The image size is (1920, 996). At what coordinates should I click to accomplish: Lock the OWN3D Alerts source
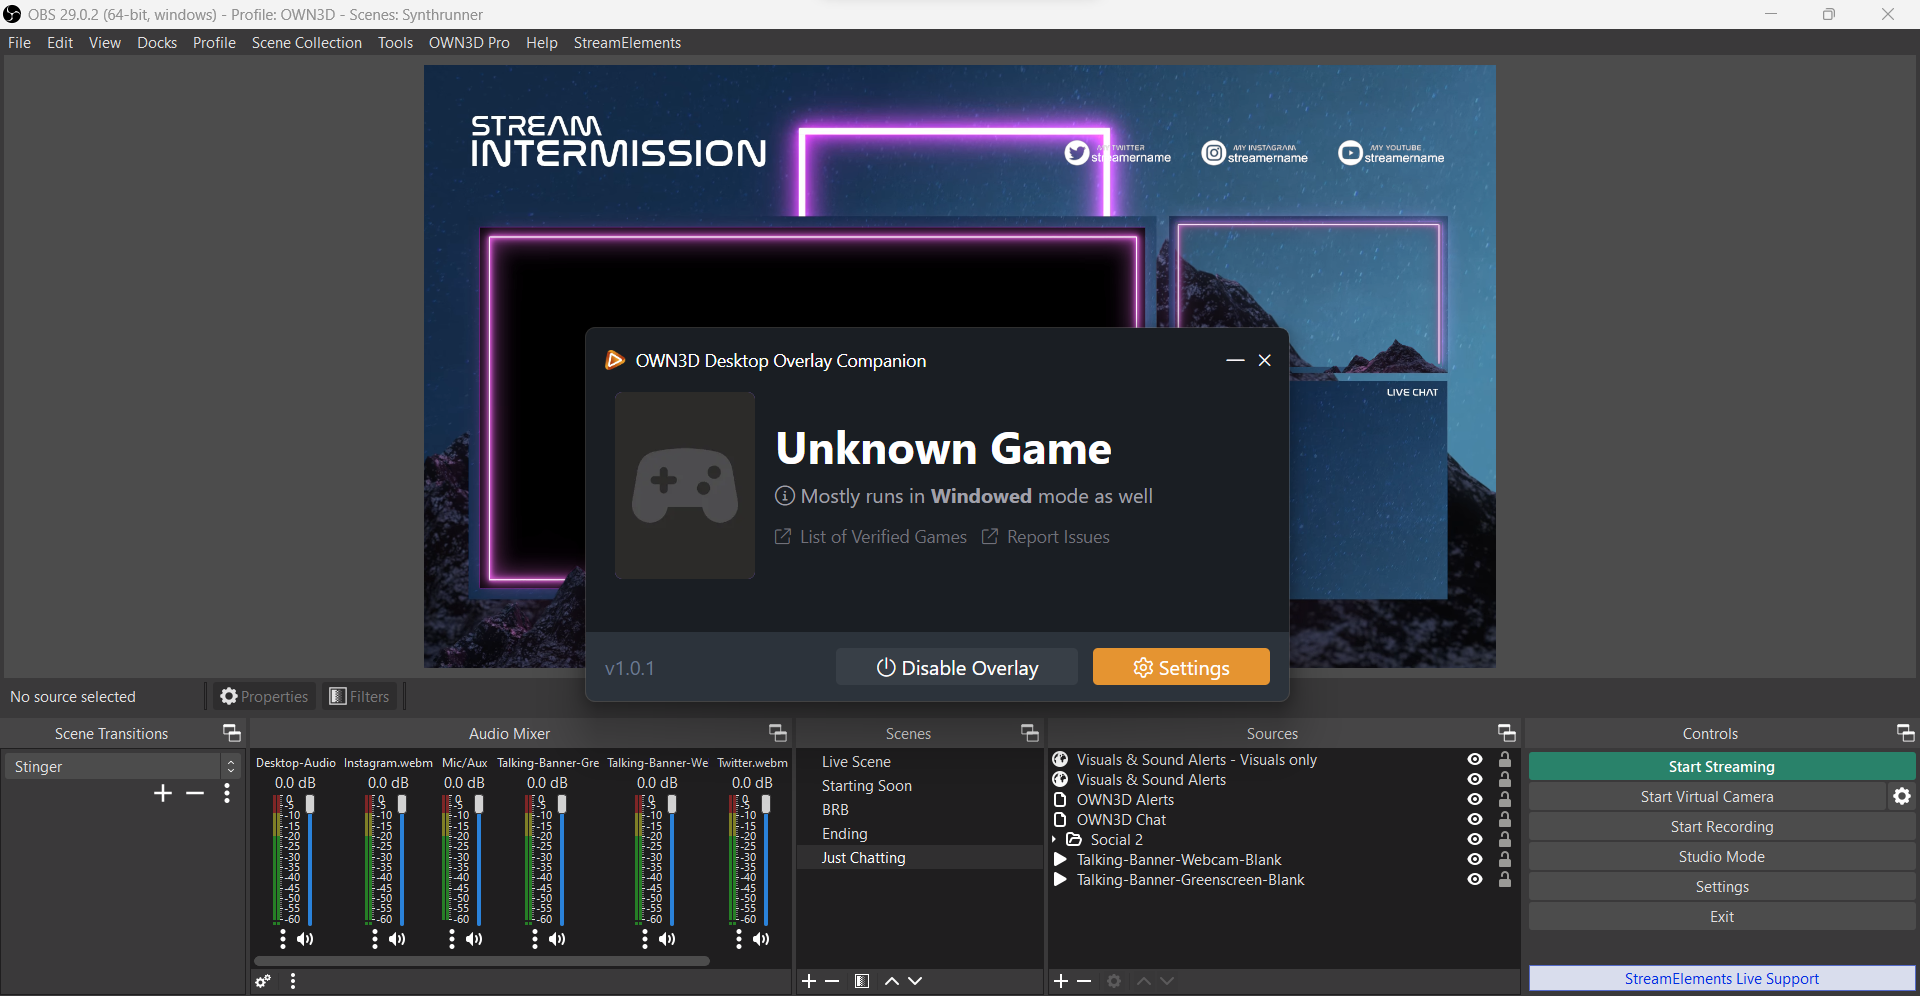point(1505,800)
